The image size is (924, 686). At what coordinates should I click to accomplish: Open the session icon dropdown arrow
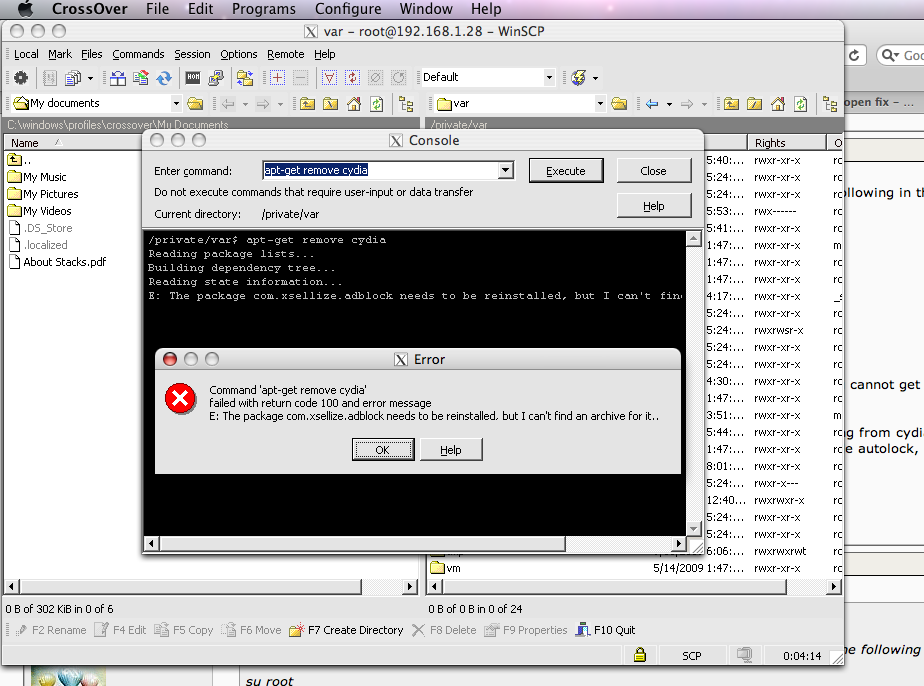[595, 78]
